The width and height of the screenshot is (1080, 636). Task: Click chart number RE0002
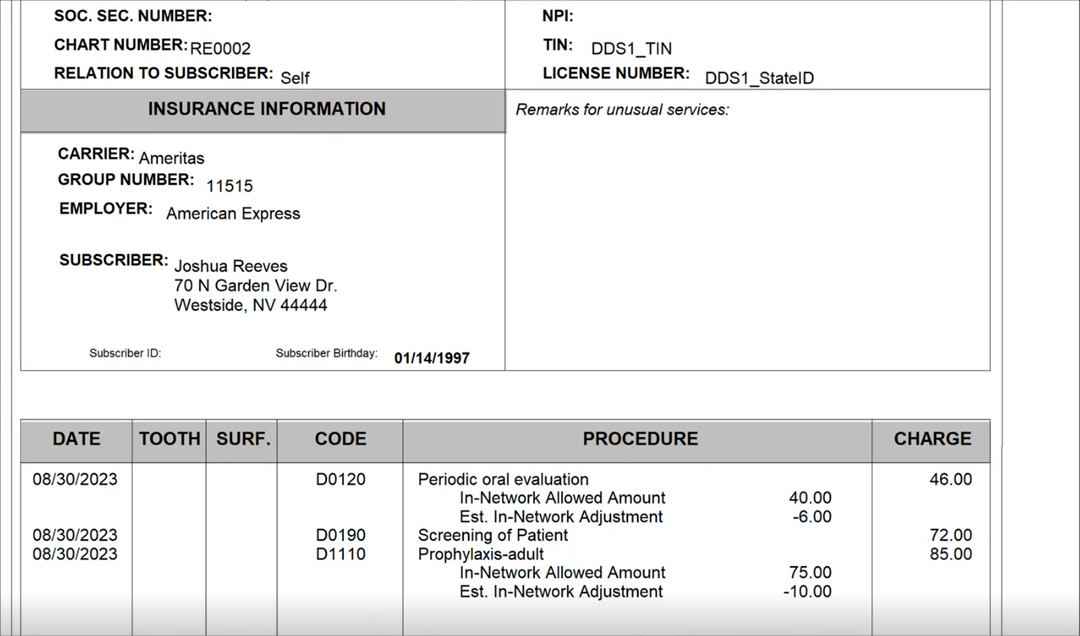(x=221, y=48)
